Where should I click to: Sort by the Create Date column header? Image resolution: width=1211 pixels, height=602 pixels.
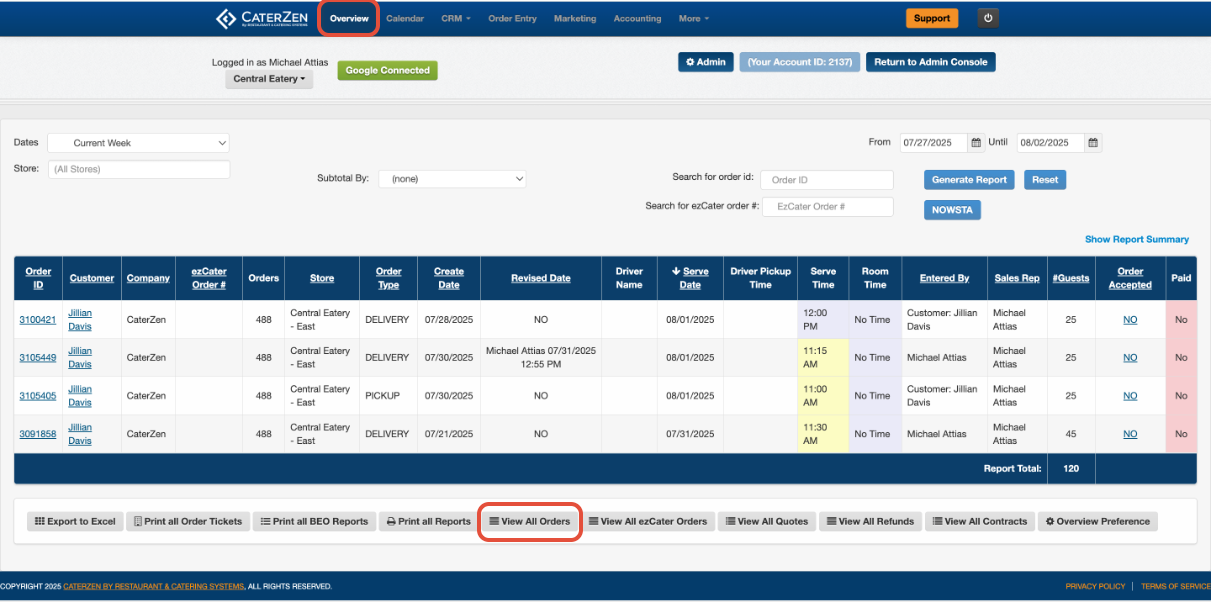coord(449,278)
